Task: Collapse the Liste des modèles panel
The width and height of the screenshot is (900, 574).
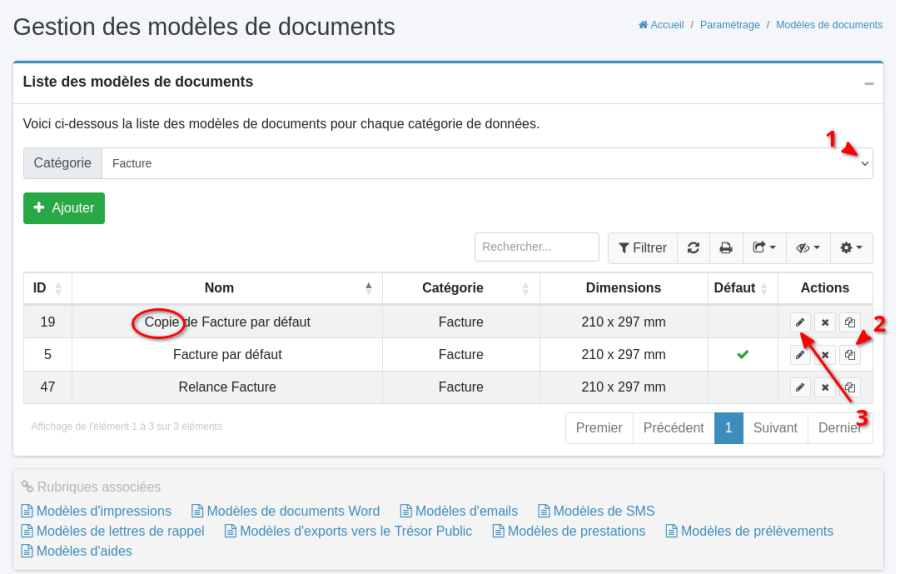Action: pyautogui.click(x=868, y=83)
